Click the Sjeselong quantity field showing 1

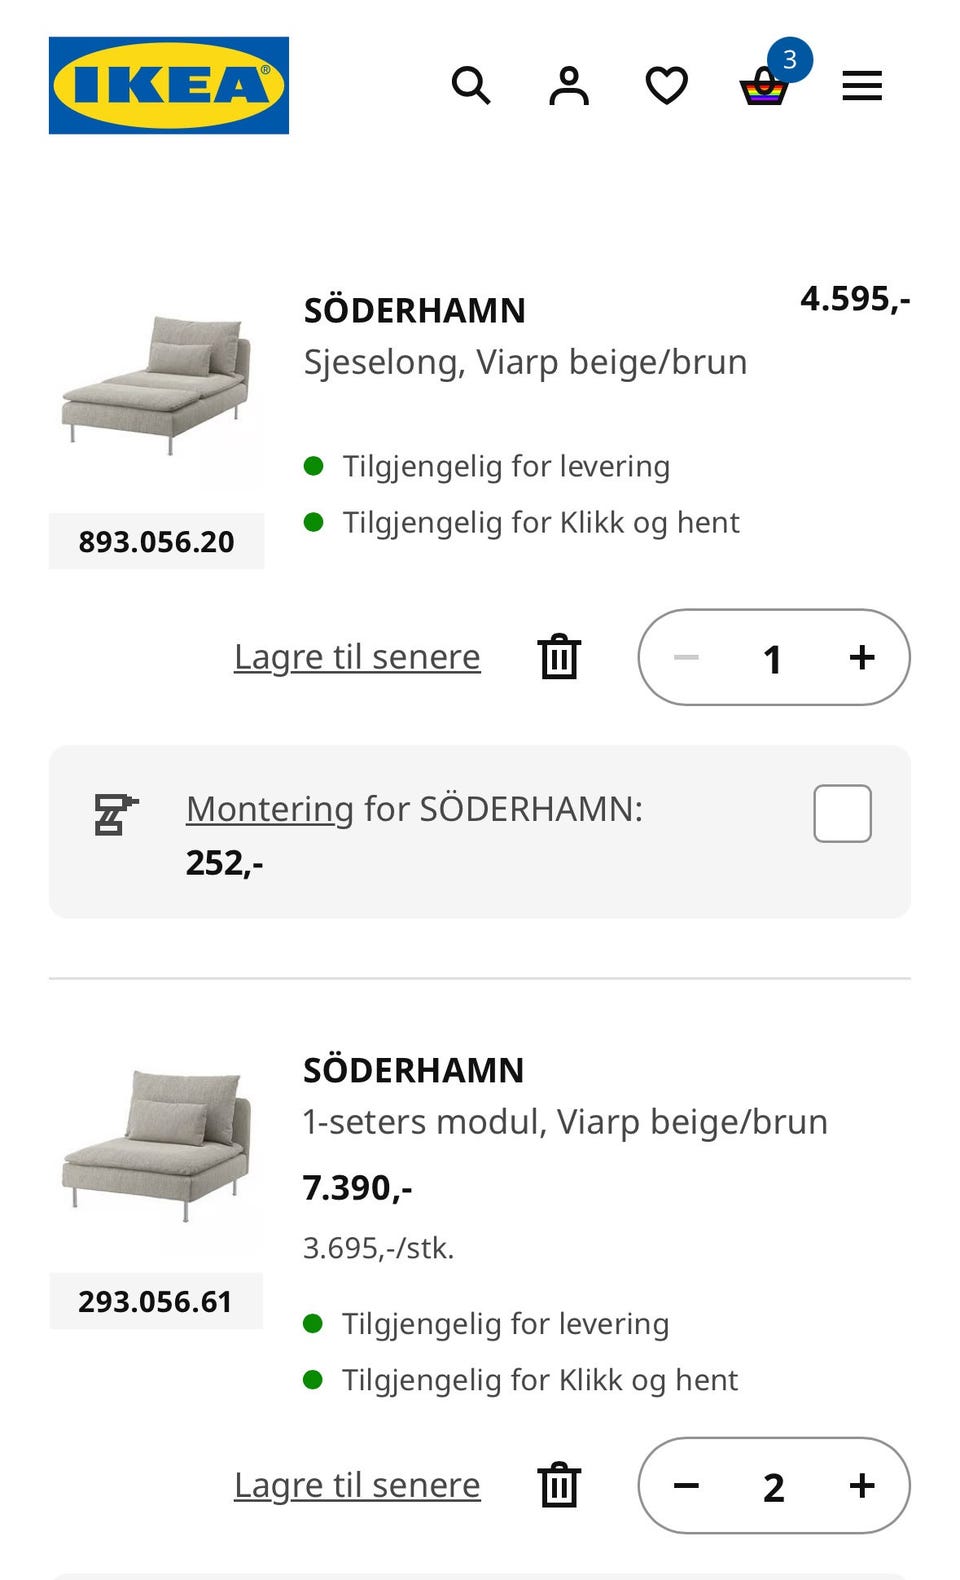pyautogui.click(x=772, y=658)
